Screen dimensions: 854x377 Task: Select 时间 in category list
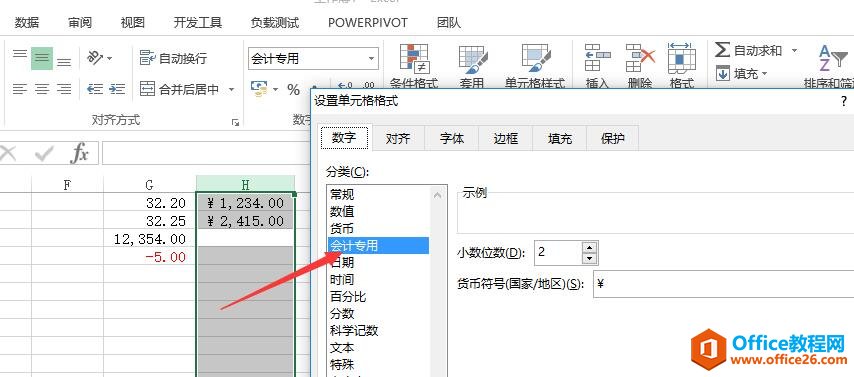click(x=378, y=280)
